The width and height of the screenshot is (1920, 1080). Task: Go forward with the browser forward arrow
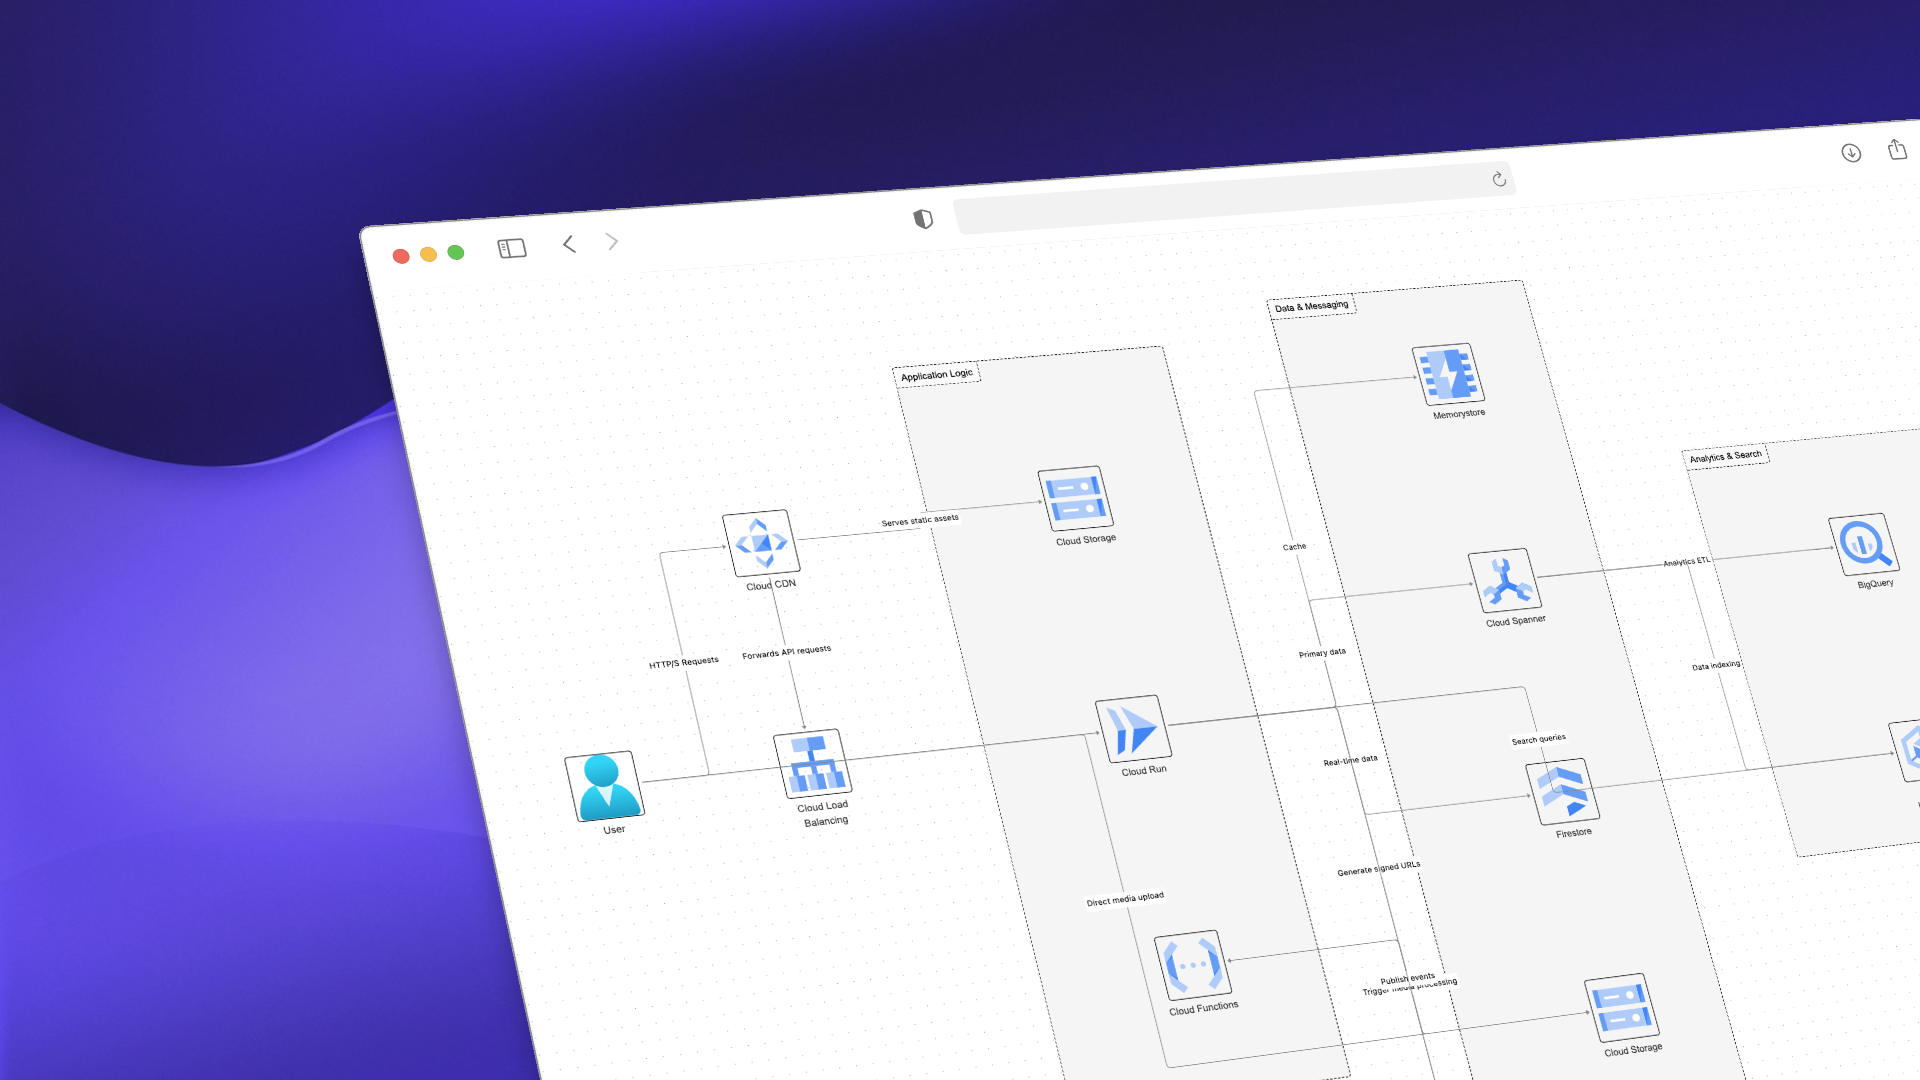(x=612, y=241)
